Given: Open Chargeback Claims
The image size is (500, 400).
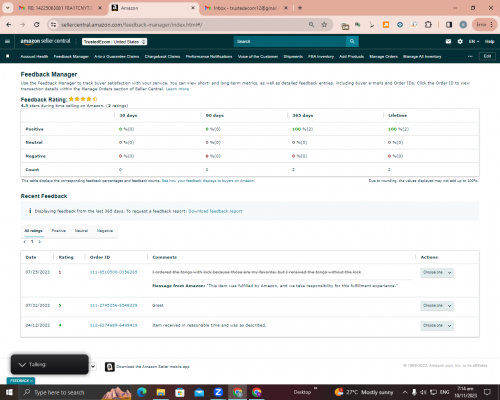Looking at the screenshot, I should 162,57.
